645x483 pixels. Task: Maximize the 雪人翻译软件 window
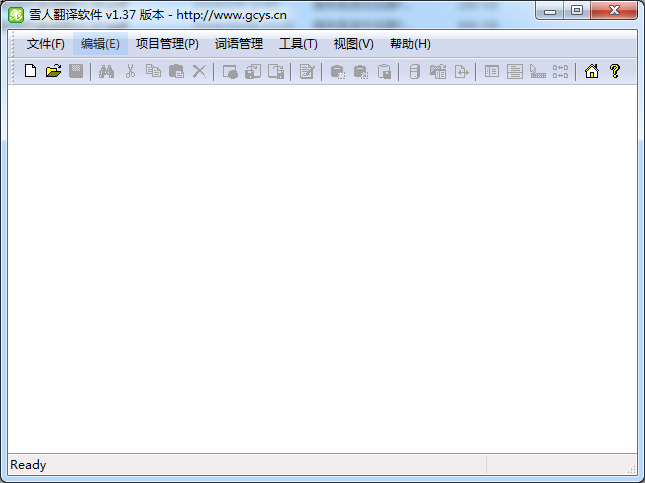tap(577, 11)
